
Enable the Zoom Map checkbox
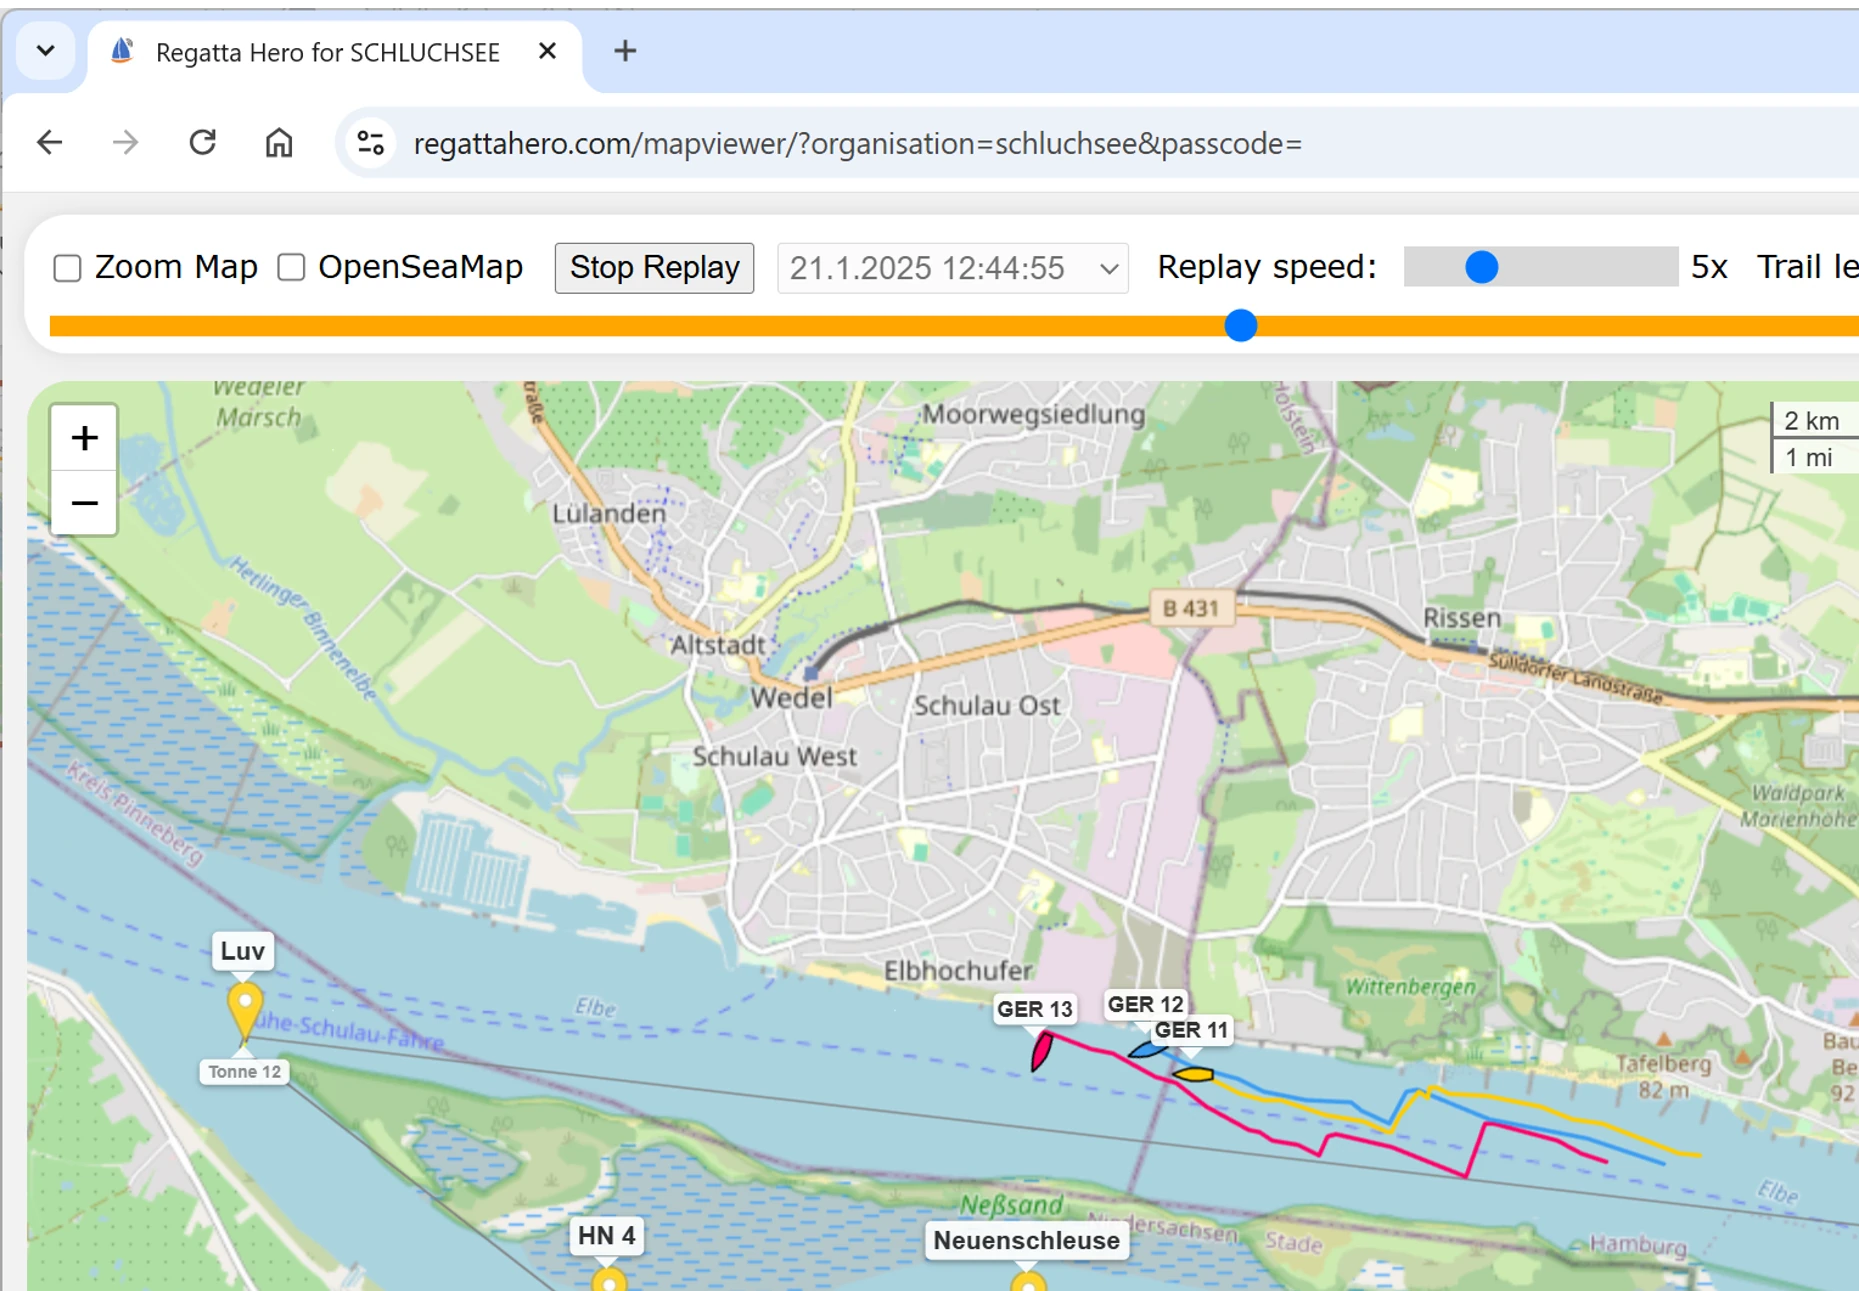pyautogui.click(x=67, y=268)
